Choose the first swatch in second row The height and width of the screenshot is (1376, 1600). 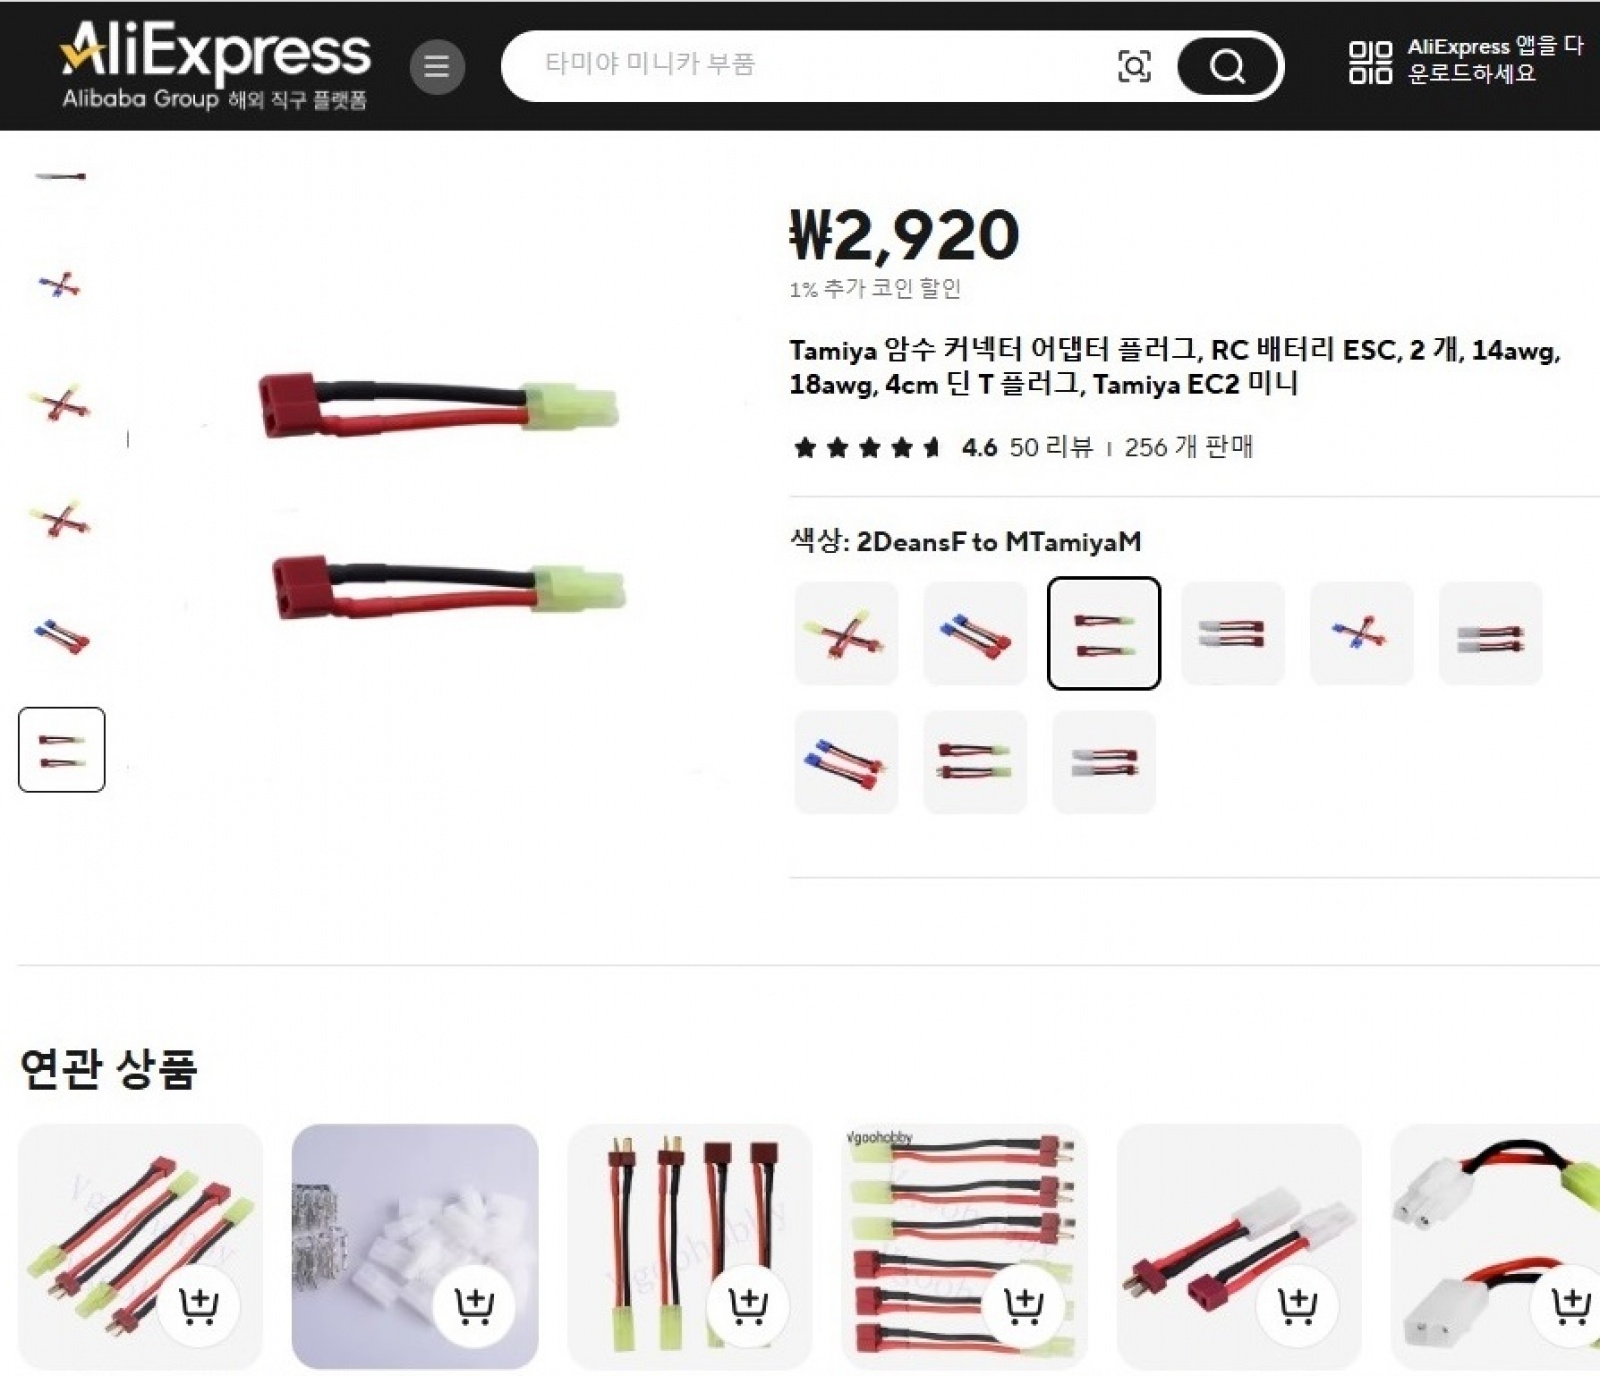[846, 762]
